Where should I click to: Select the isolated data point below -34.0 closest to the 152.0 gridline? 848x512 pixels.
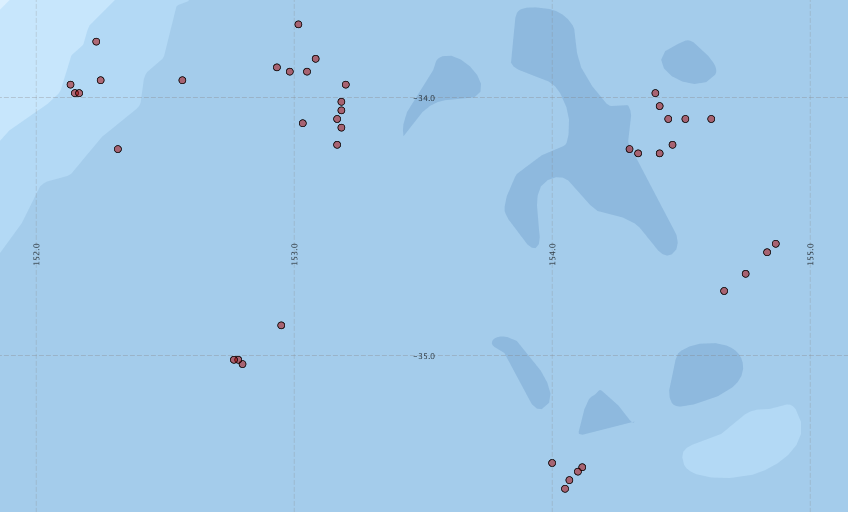(118, 149)
